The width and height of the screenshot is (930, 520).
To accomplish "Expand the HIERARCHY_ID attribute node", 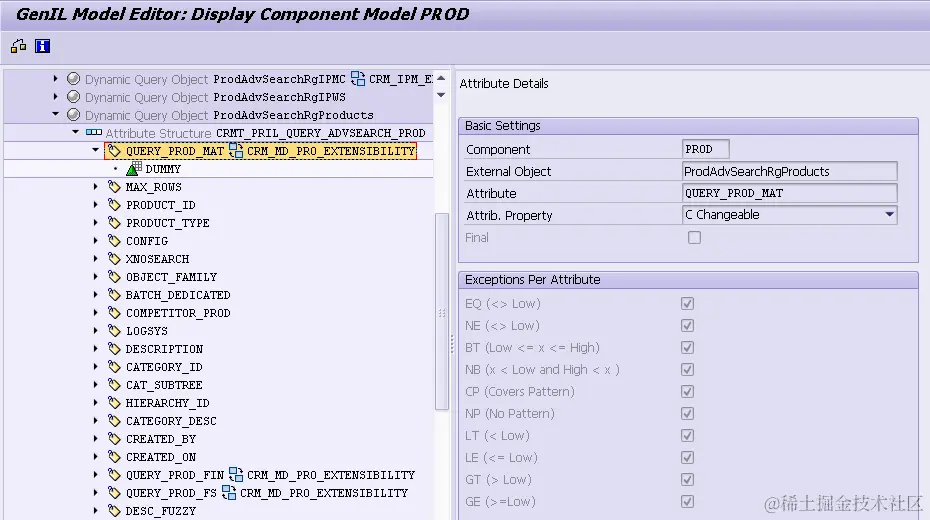I will click(95, 403).
